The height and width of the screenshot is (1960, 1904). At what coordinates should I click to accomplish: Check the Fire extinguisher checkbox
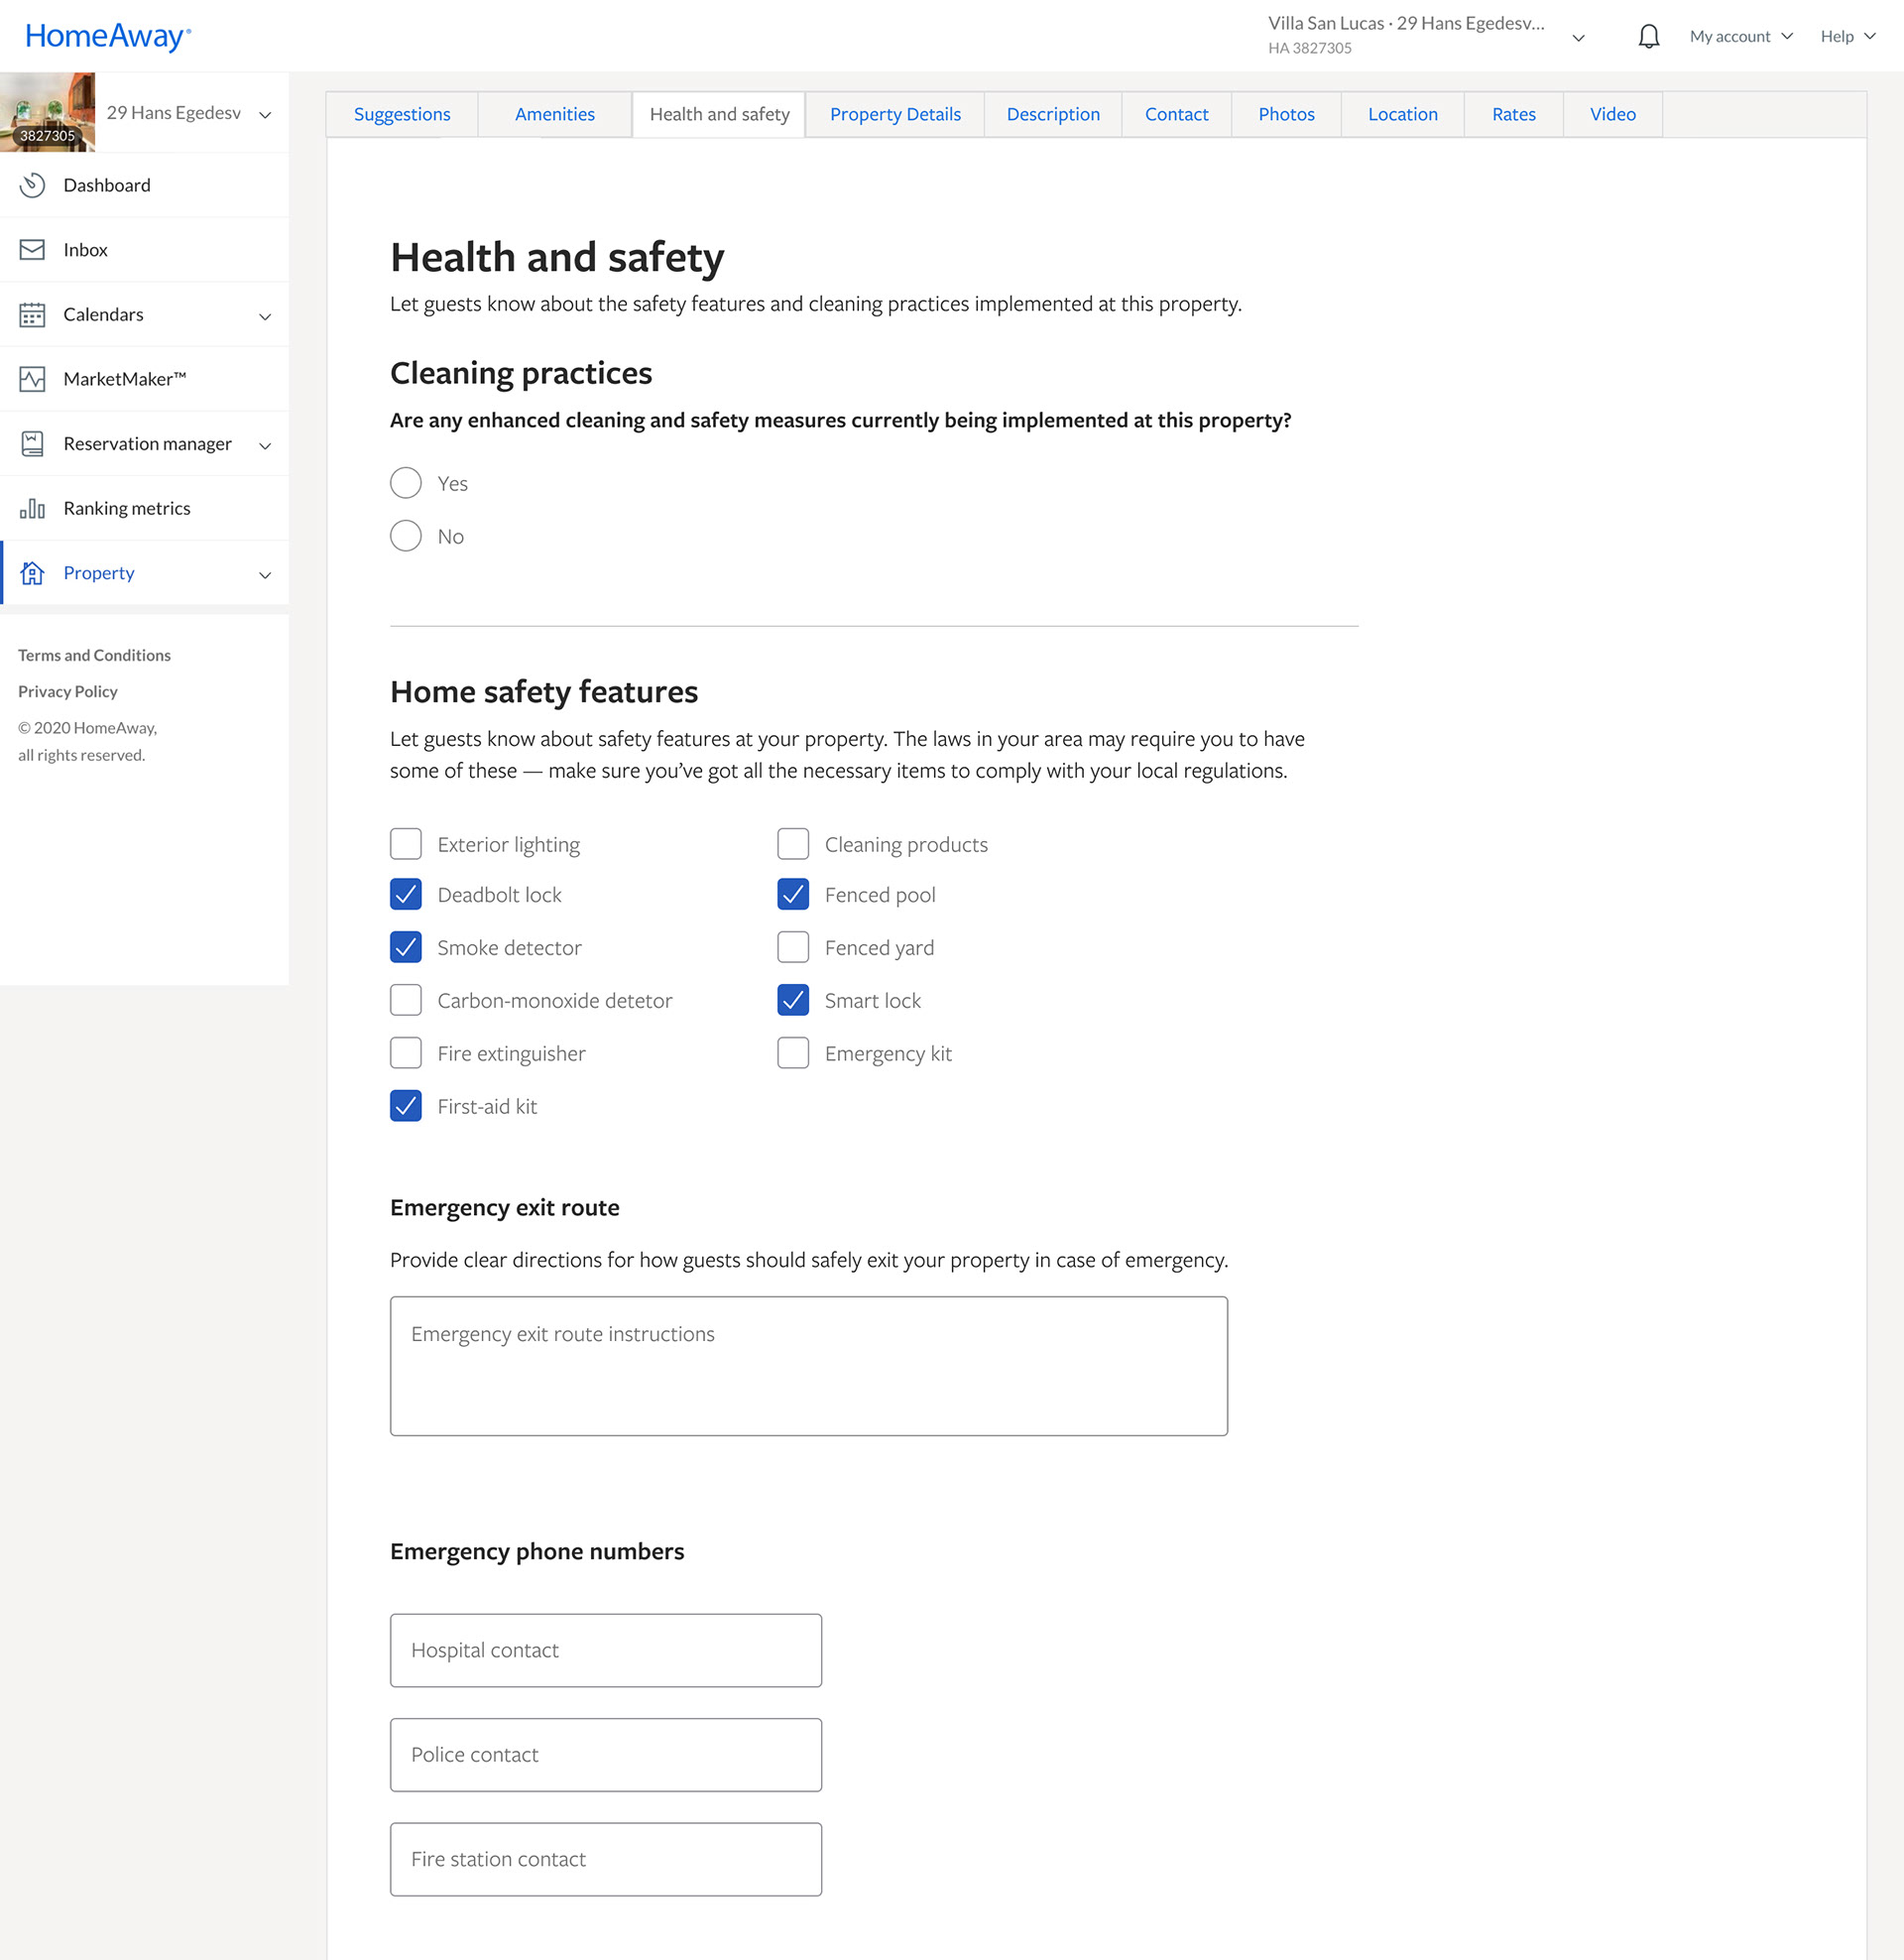pos(405,1053)
